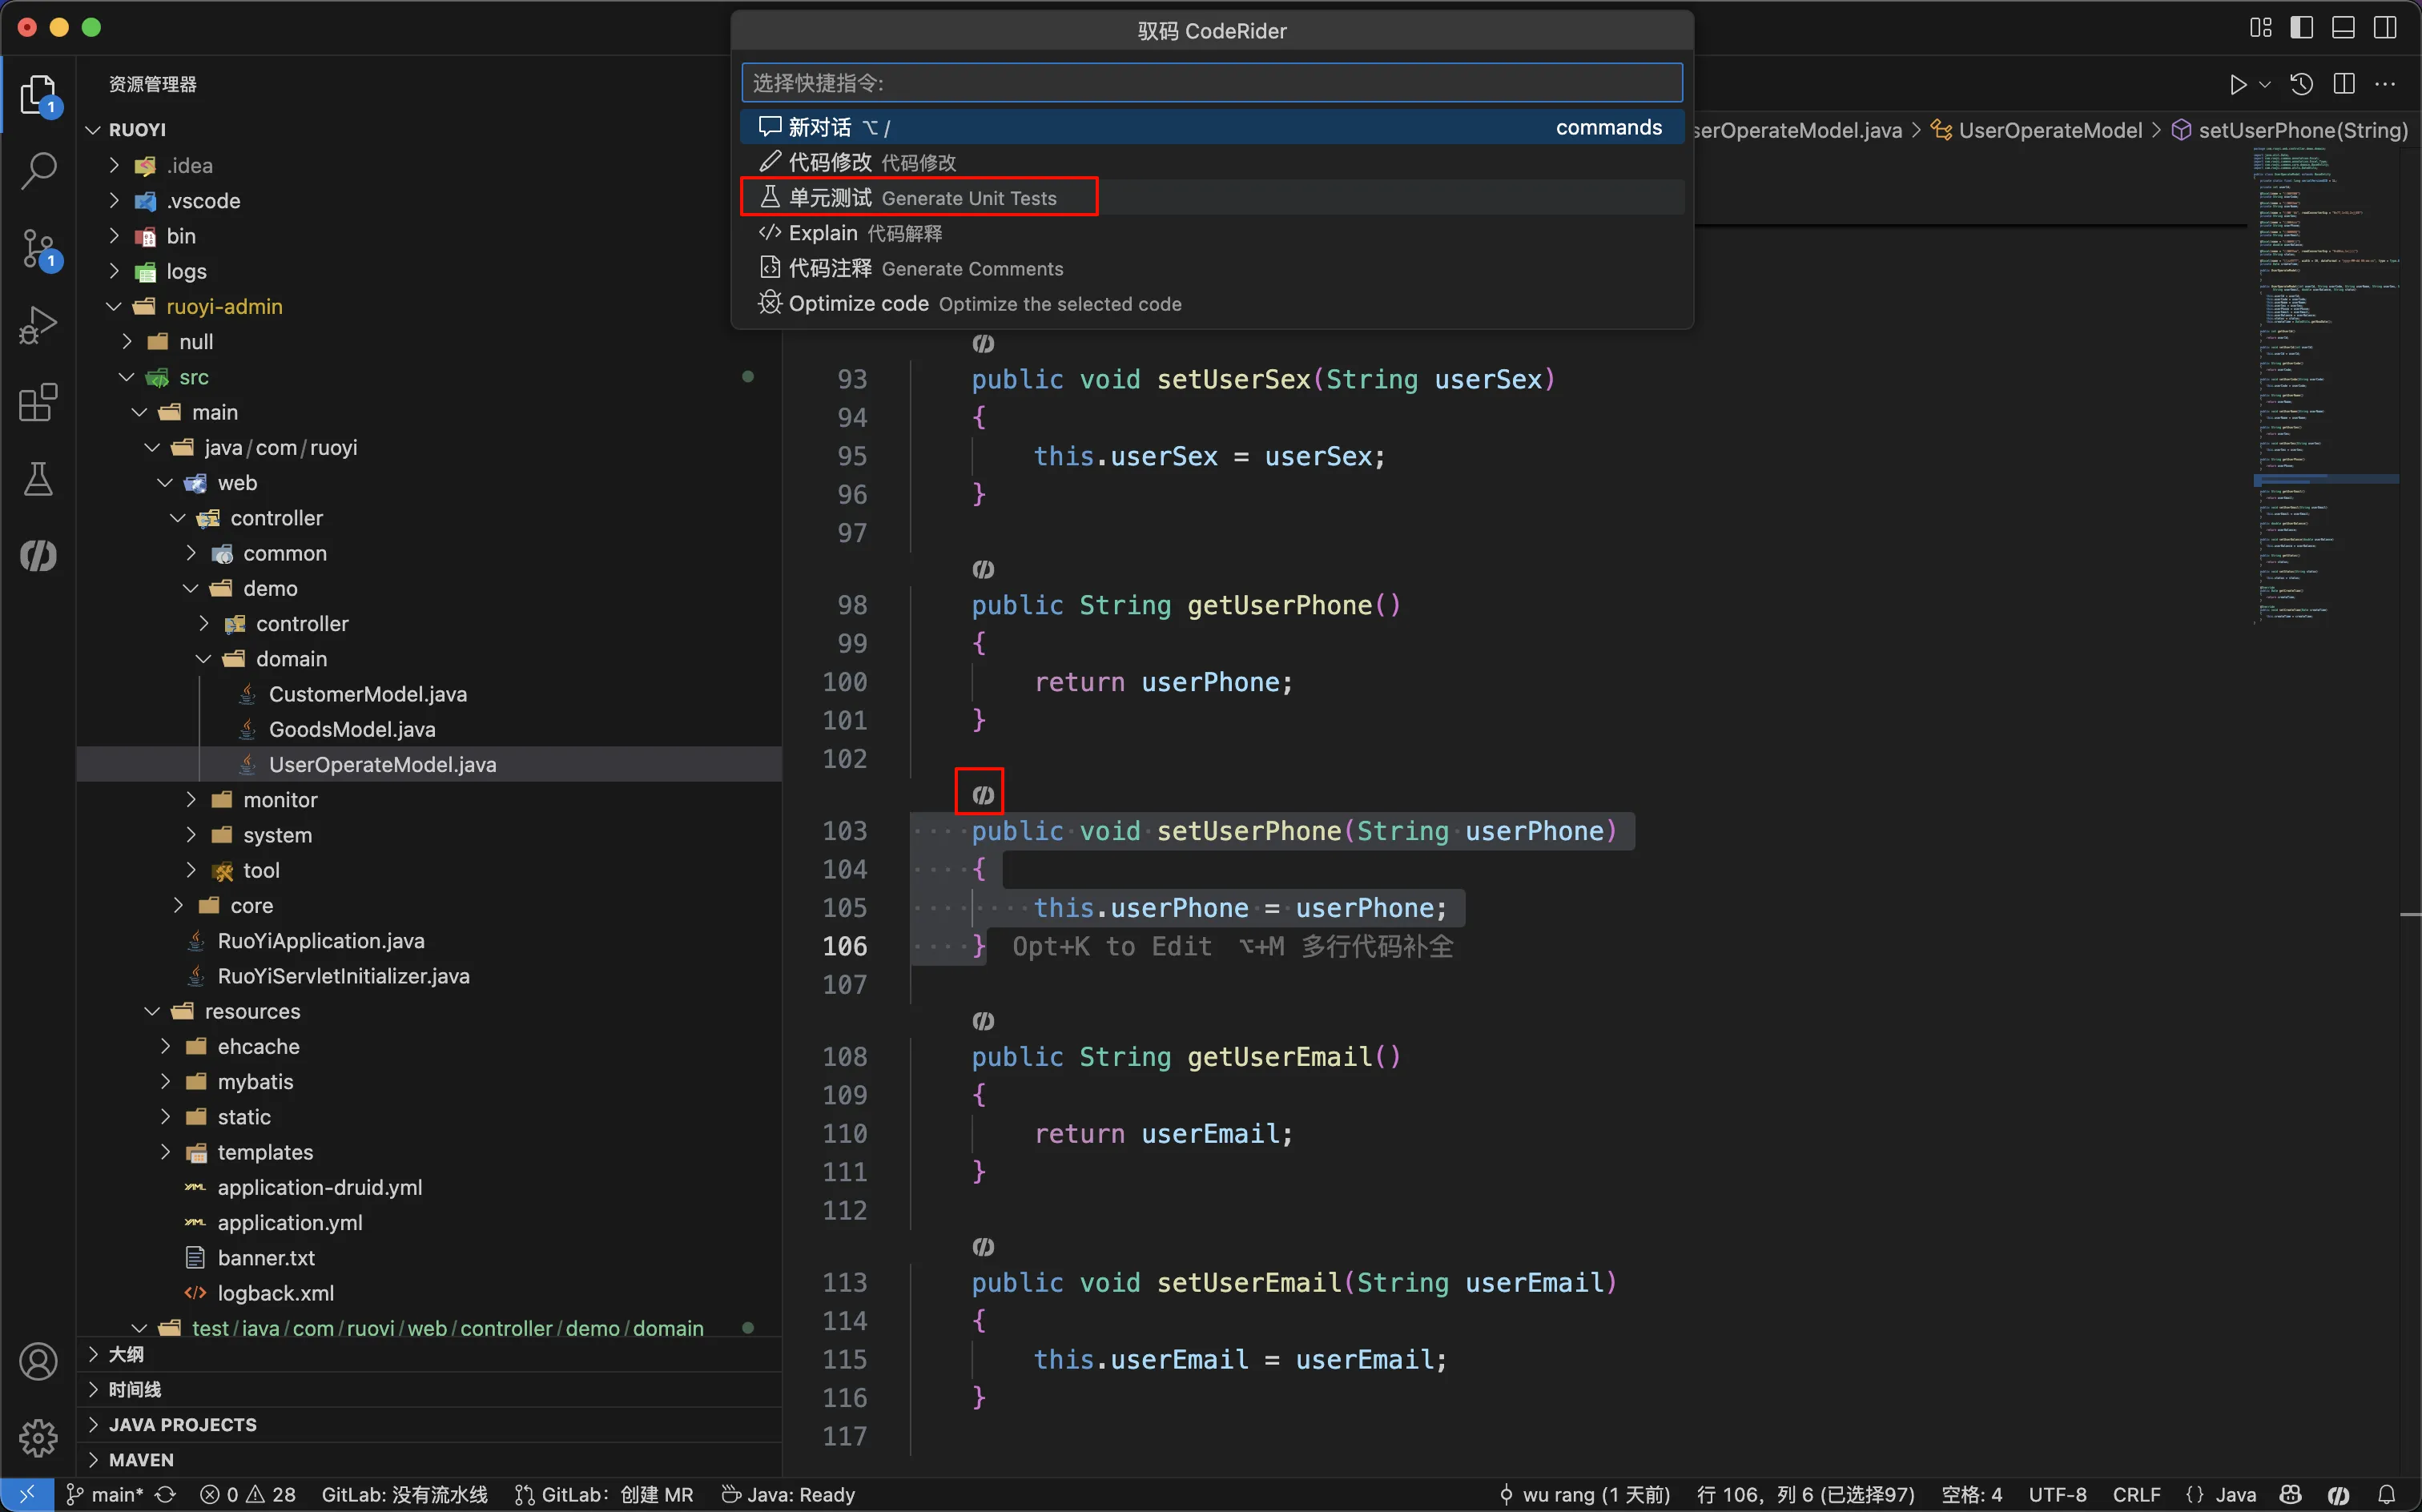Toggle the secondary sidebar layout button
2422x1512 pixels.
click(x=2385, y=27)
